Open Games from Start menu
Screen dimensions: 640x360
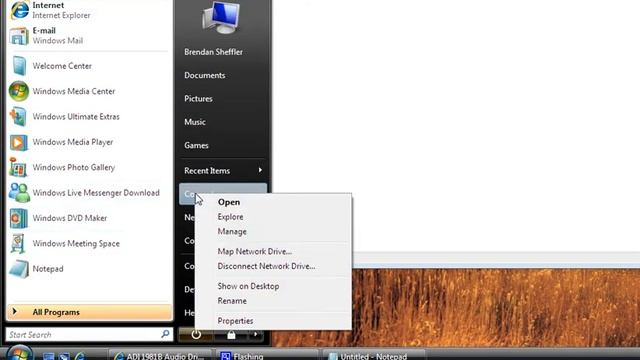pyautogui.click(x=196, y=145)
